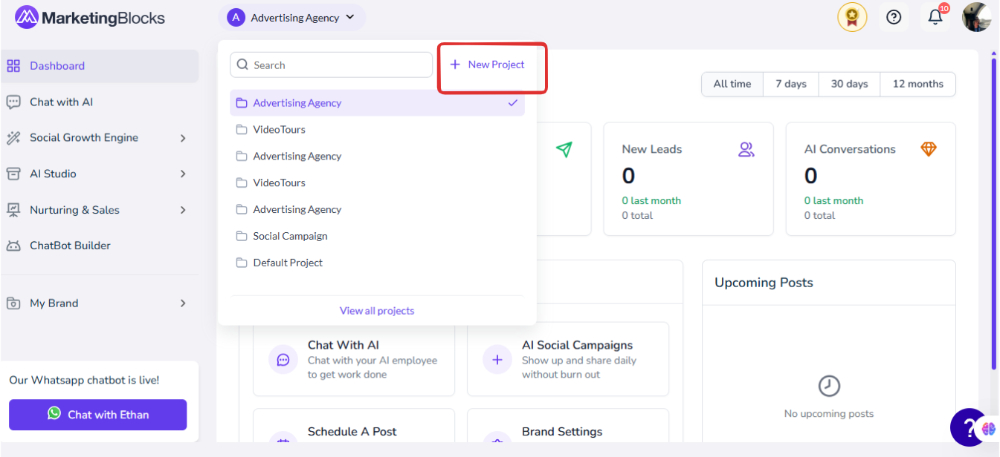
Task: Click the No upcoming posts text
Action: tap(829, 414)
